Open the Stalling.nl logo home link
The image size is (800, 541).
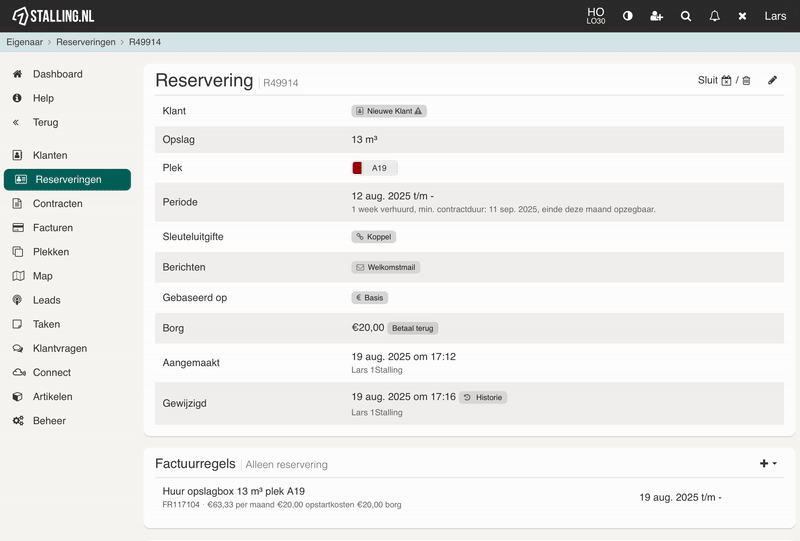[x=53, y=16]
